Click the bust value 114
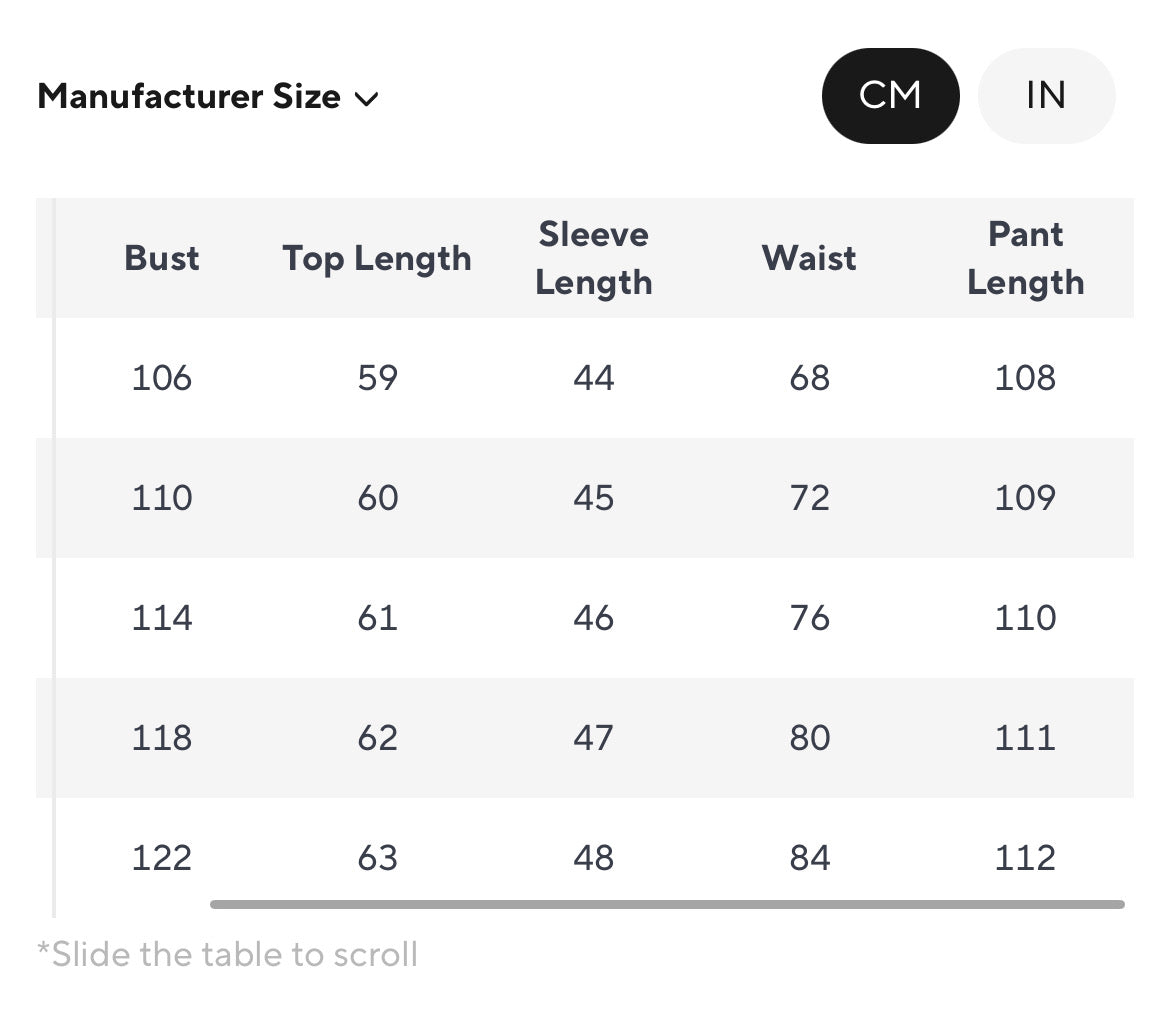 tap(162, 618)
